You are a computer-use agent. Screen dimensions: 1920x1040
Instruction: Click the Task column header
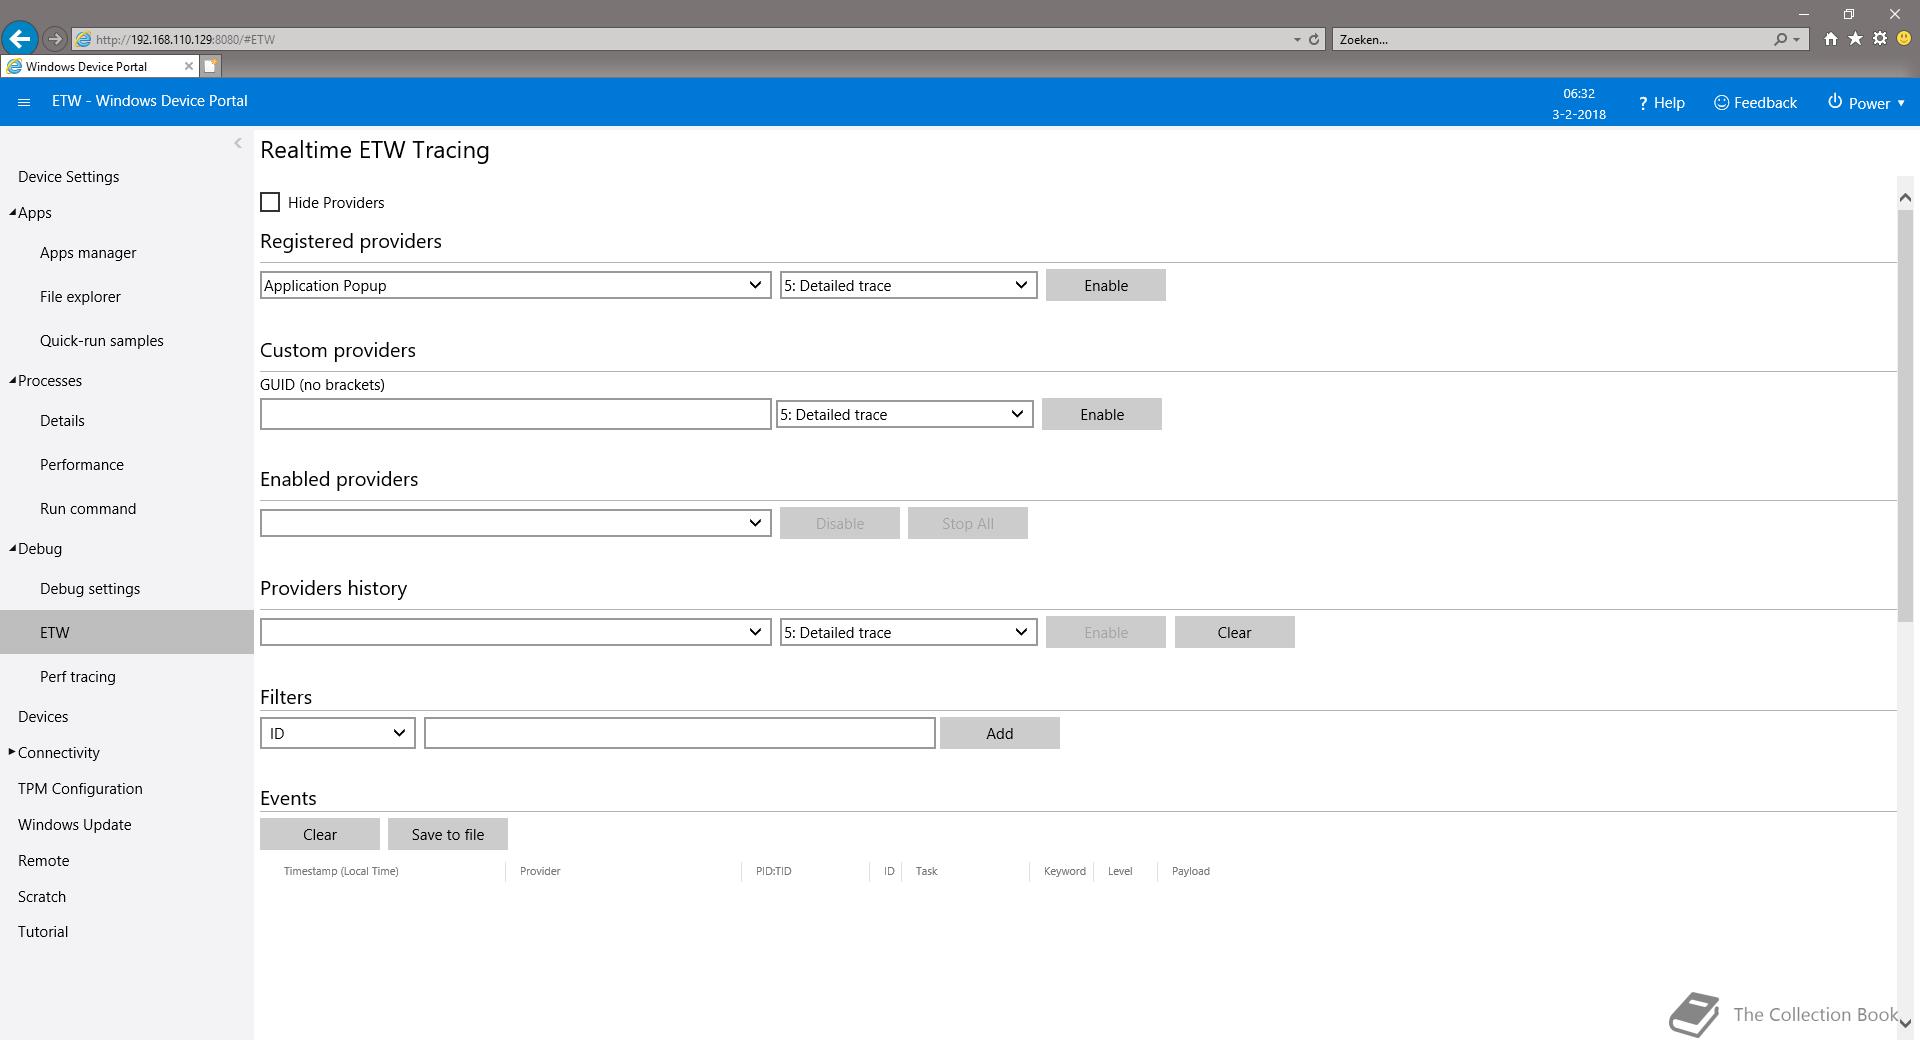[926, 871]
